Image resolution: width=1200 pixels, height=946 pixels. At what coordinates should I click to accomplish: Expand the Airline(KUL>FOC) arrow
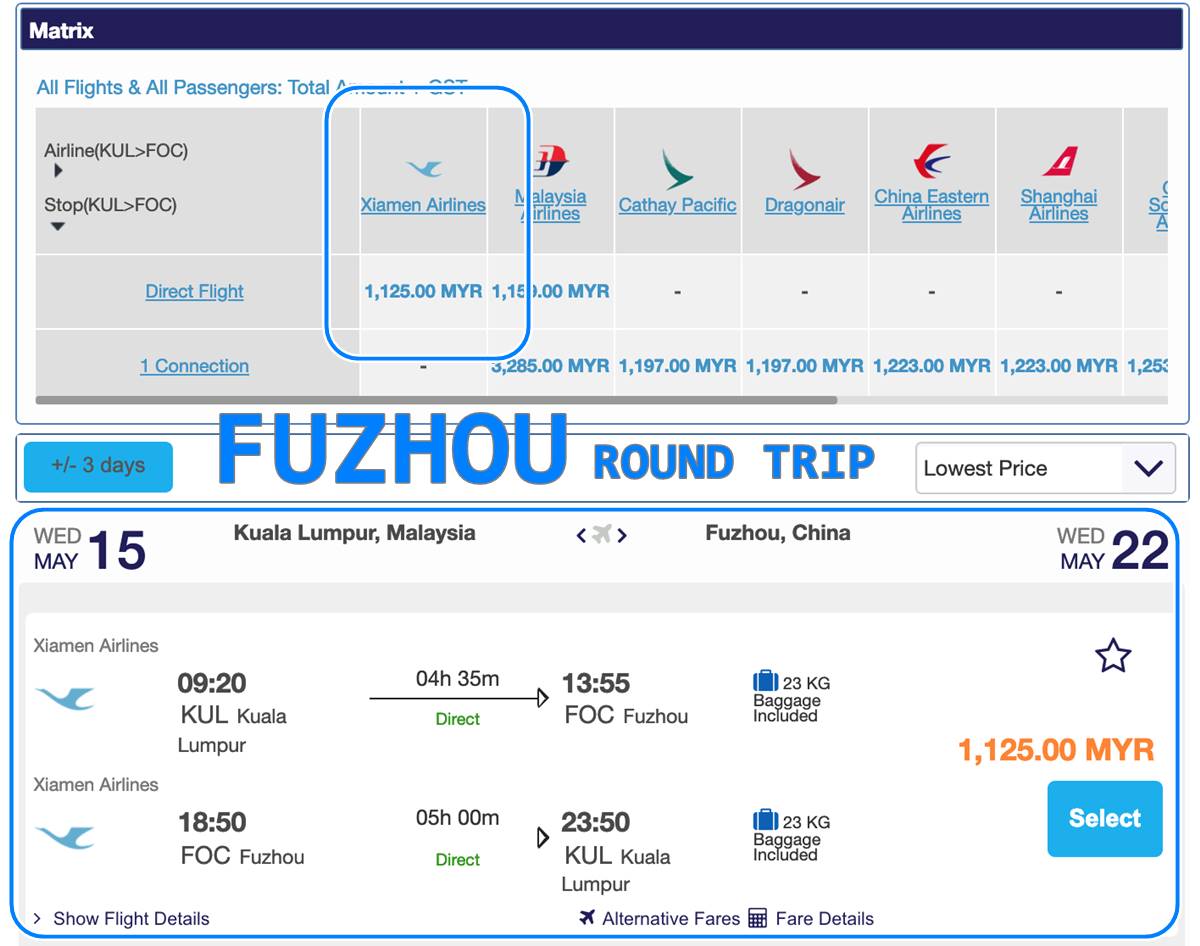click(58, 171)
